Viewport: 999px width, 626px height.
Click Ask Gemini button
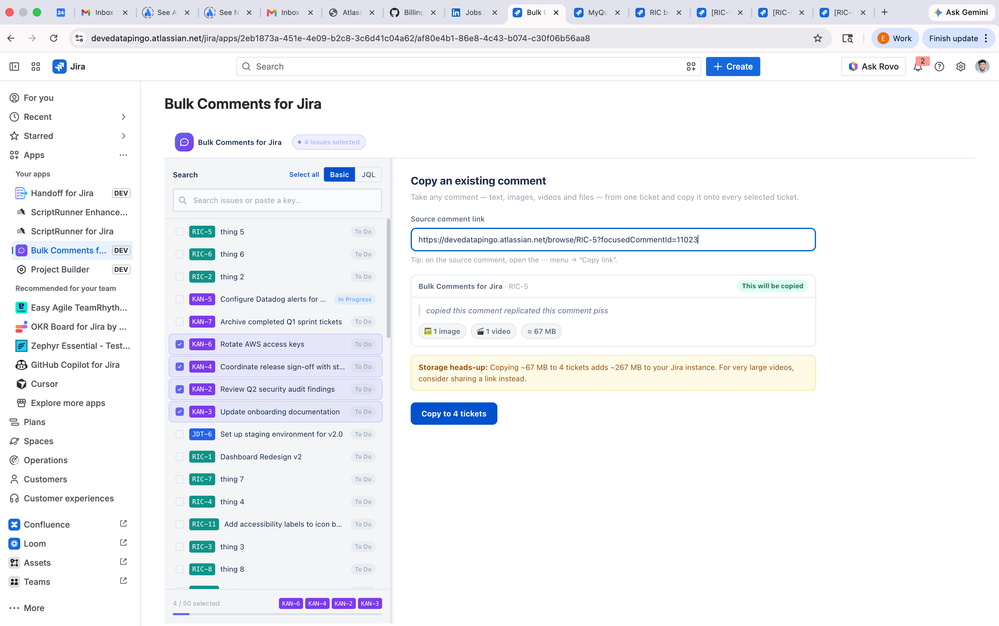click(961, 12)
